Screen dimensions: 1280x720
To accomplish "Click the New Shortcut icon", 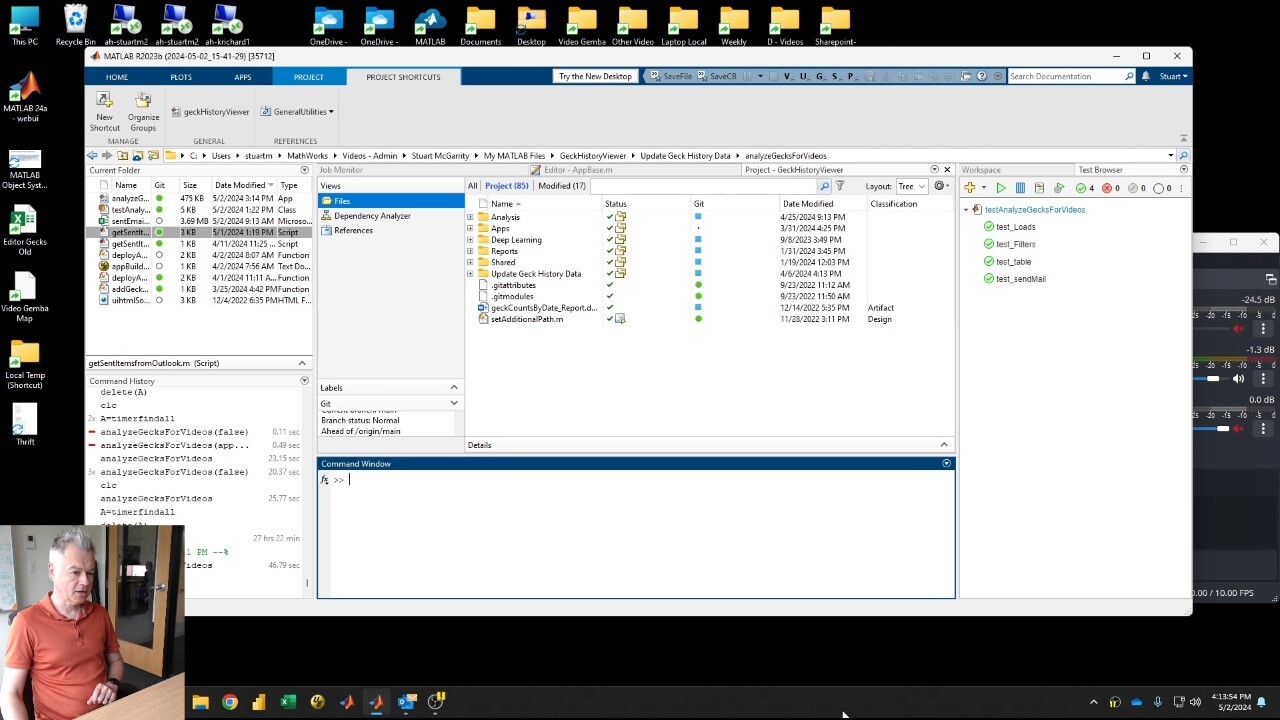I will coord(104,101).
